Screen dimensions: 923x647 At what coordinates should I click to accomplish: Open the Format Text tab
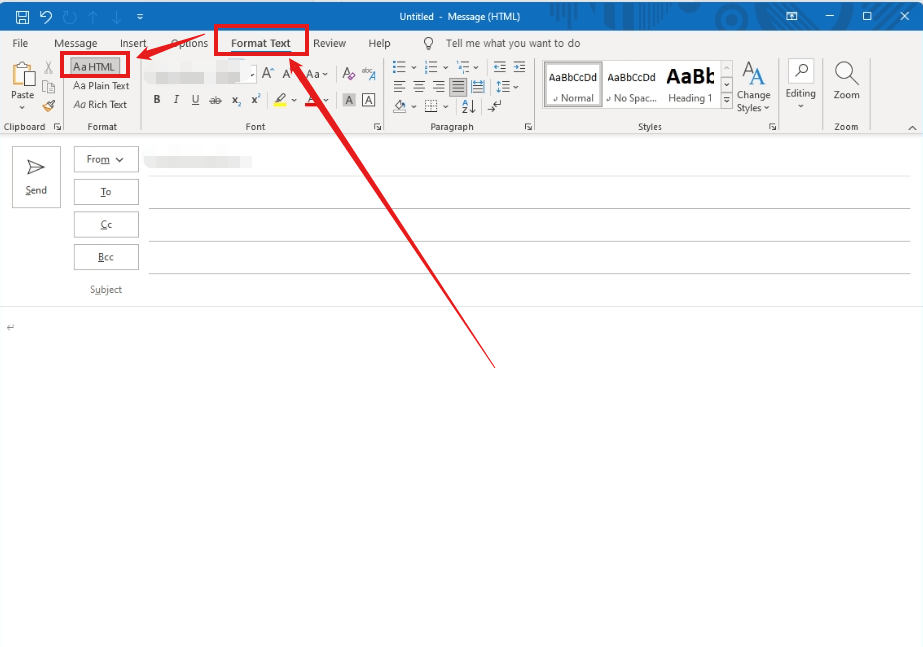pyautogui.click(x=260, y=43)
